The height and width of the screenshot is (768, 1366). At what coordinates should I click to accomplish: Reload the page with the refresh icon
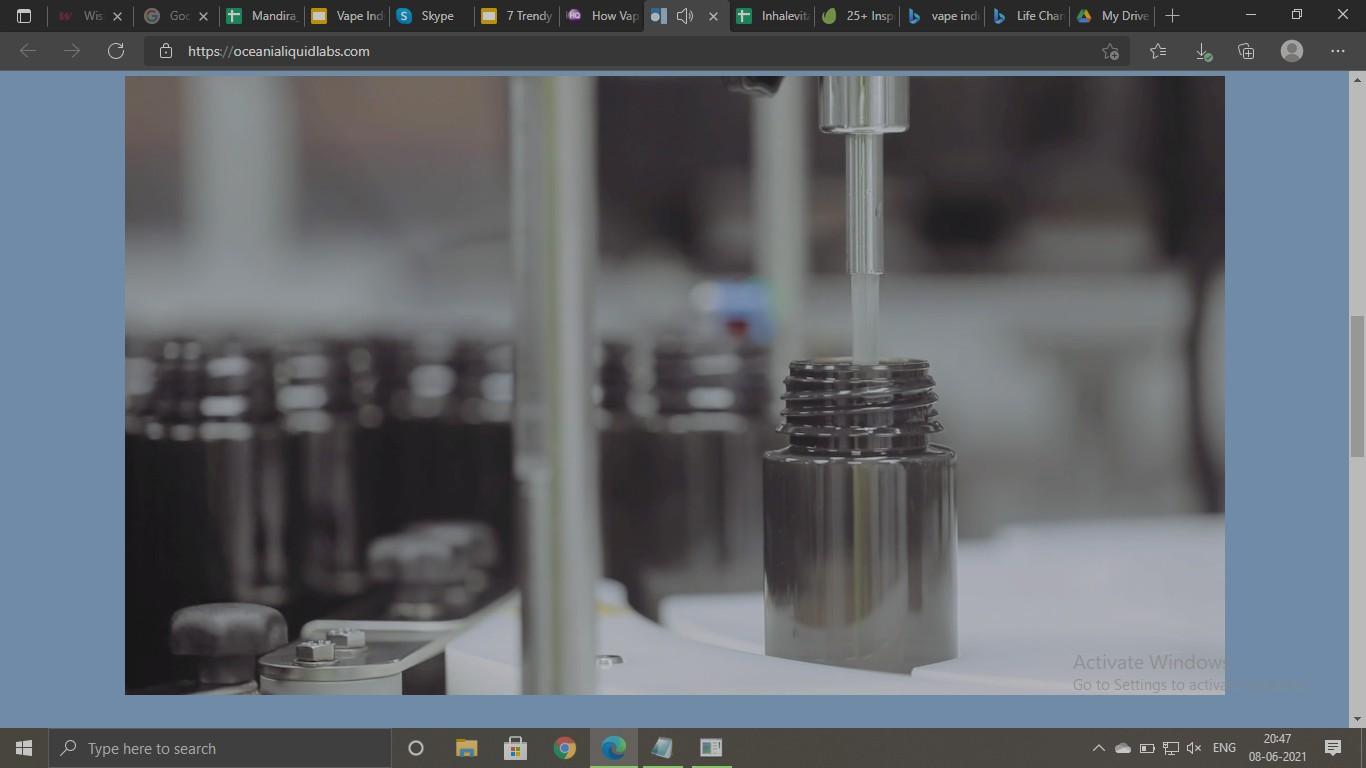(x=116, y=51)
